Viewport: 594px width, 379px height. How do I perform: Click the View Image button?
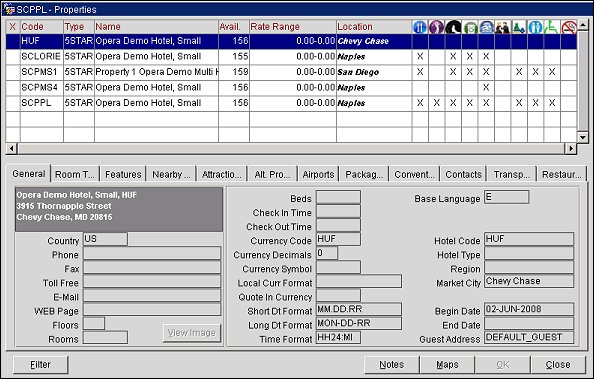point(192,333)
